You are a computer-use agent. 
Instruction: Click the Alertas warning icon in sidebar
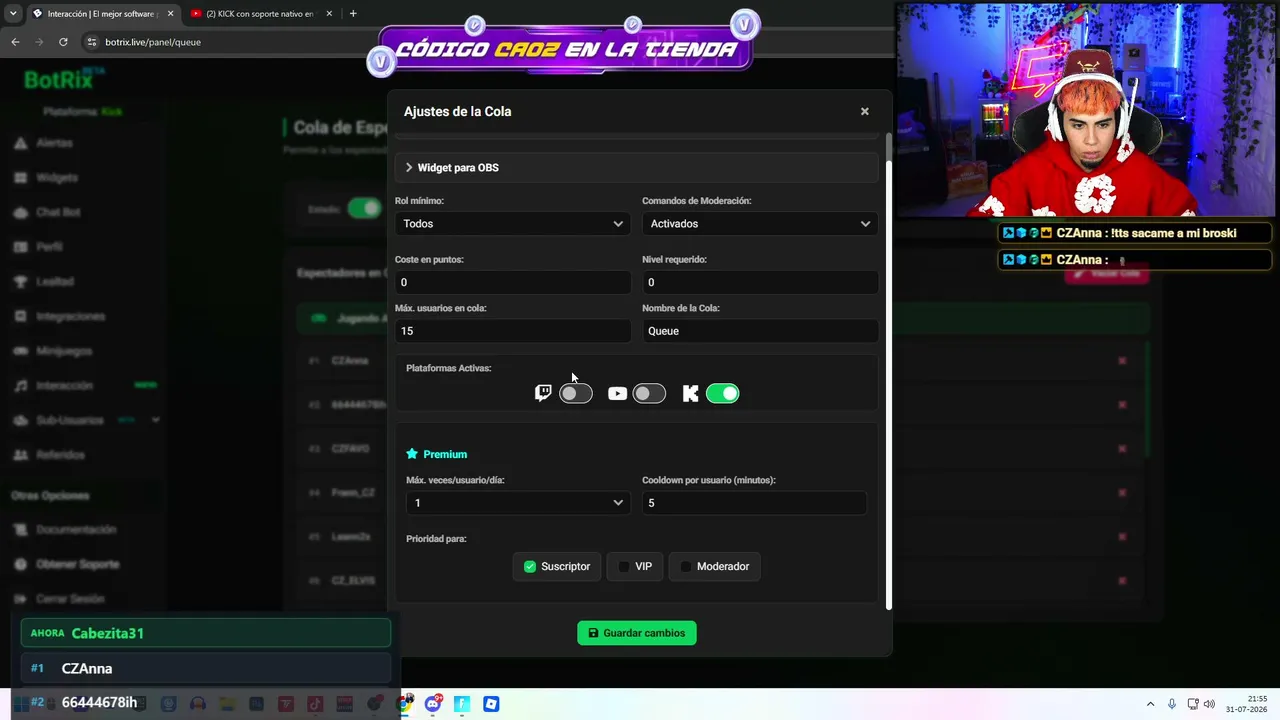(x=20, y=143)
